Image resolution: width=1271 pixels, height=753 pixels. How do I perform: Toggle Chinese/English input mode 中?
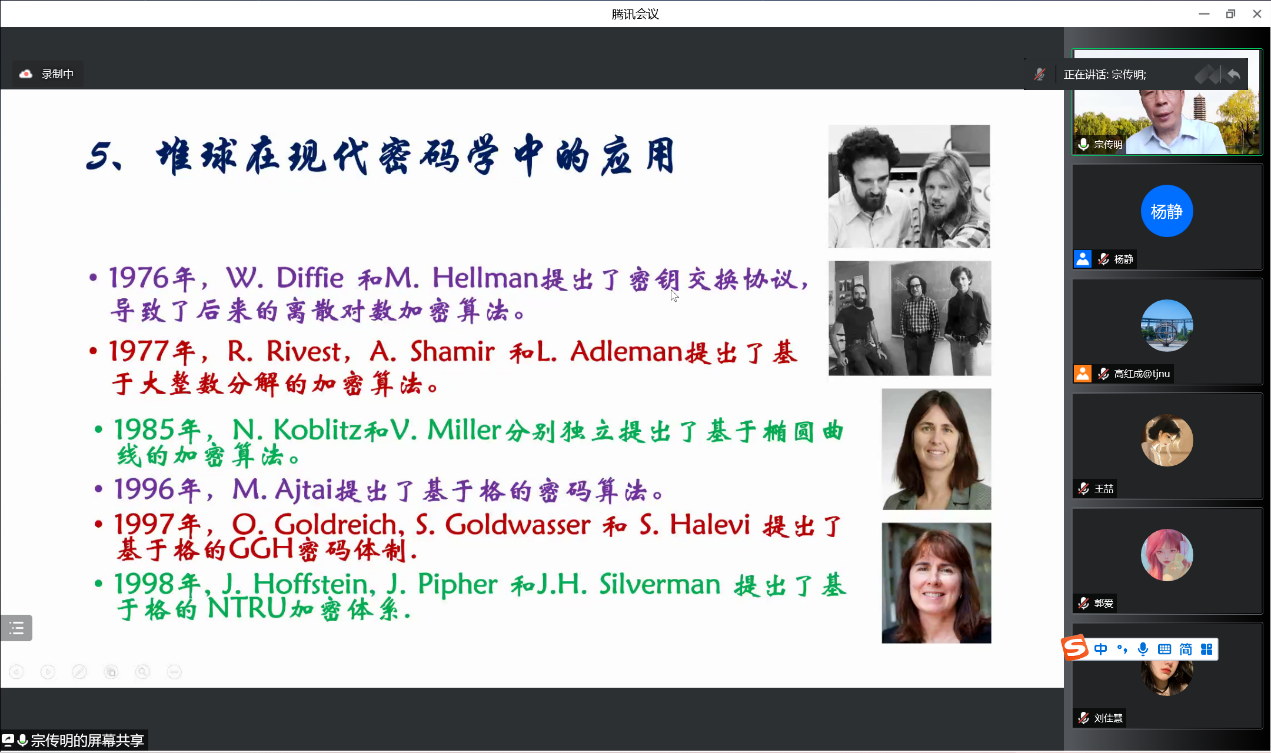[1101, 650]
